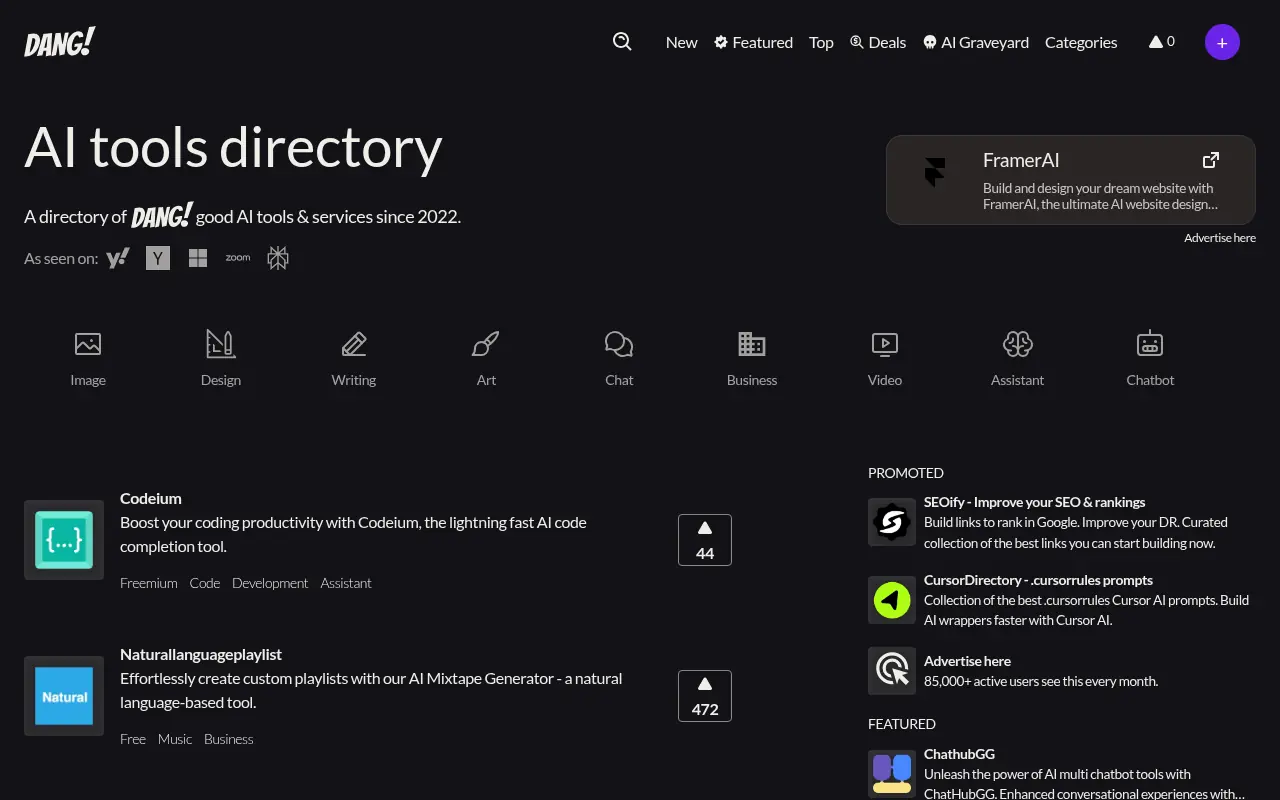Screen dimensions: 1280x800
Task: Select the Design category icon
Action: pyautogui.click(x=220, y=345)
